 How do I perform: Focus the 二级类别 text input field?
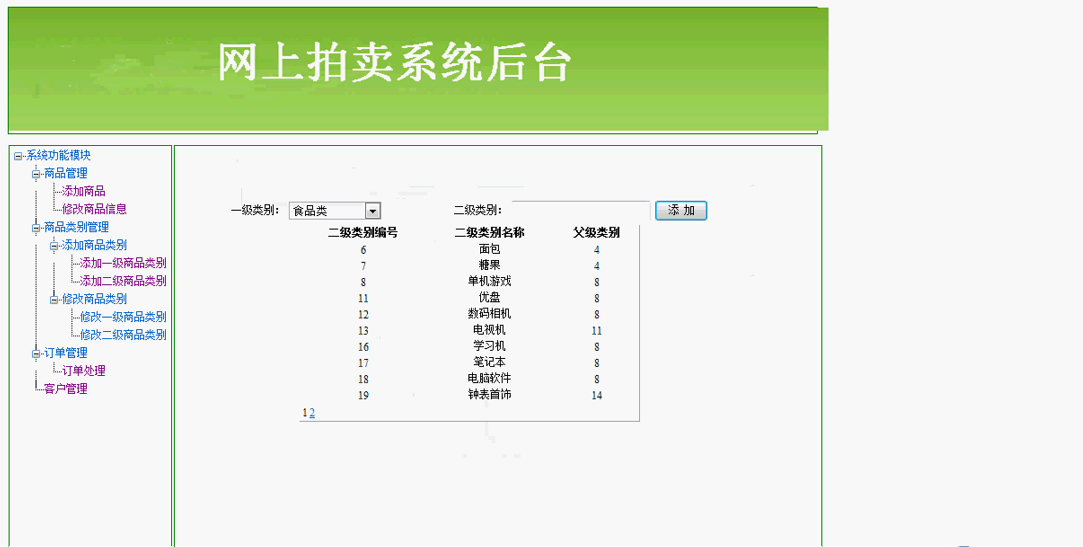click(x=581, y=211)
